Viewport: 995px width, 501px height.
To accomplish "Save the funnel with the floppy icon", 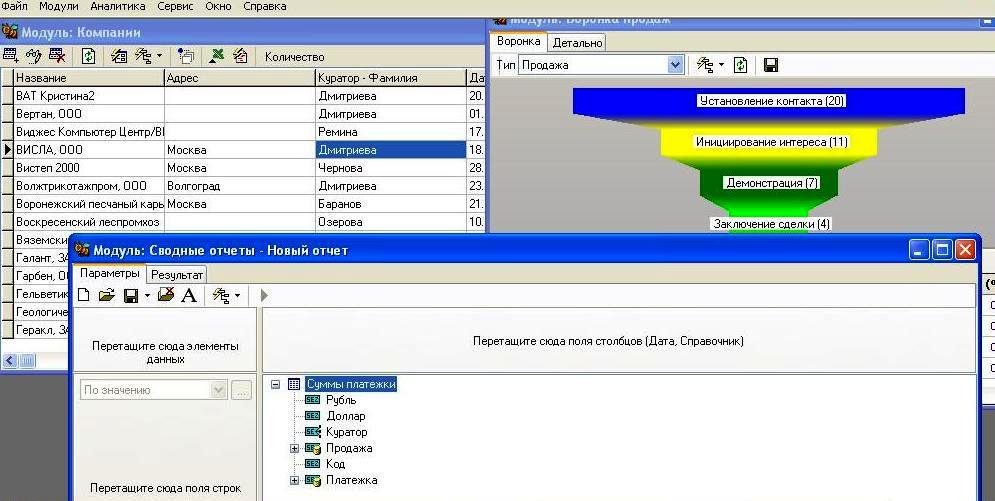I will 770,65.
